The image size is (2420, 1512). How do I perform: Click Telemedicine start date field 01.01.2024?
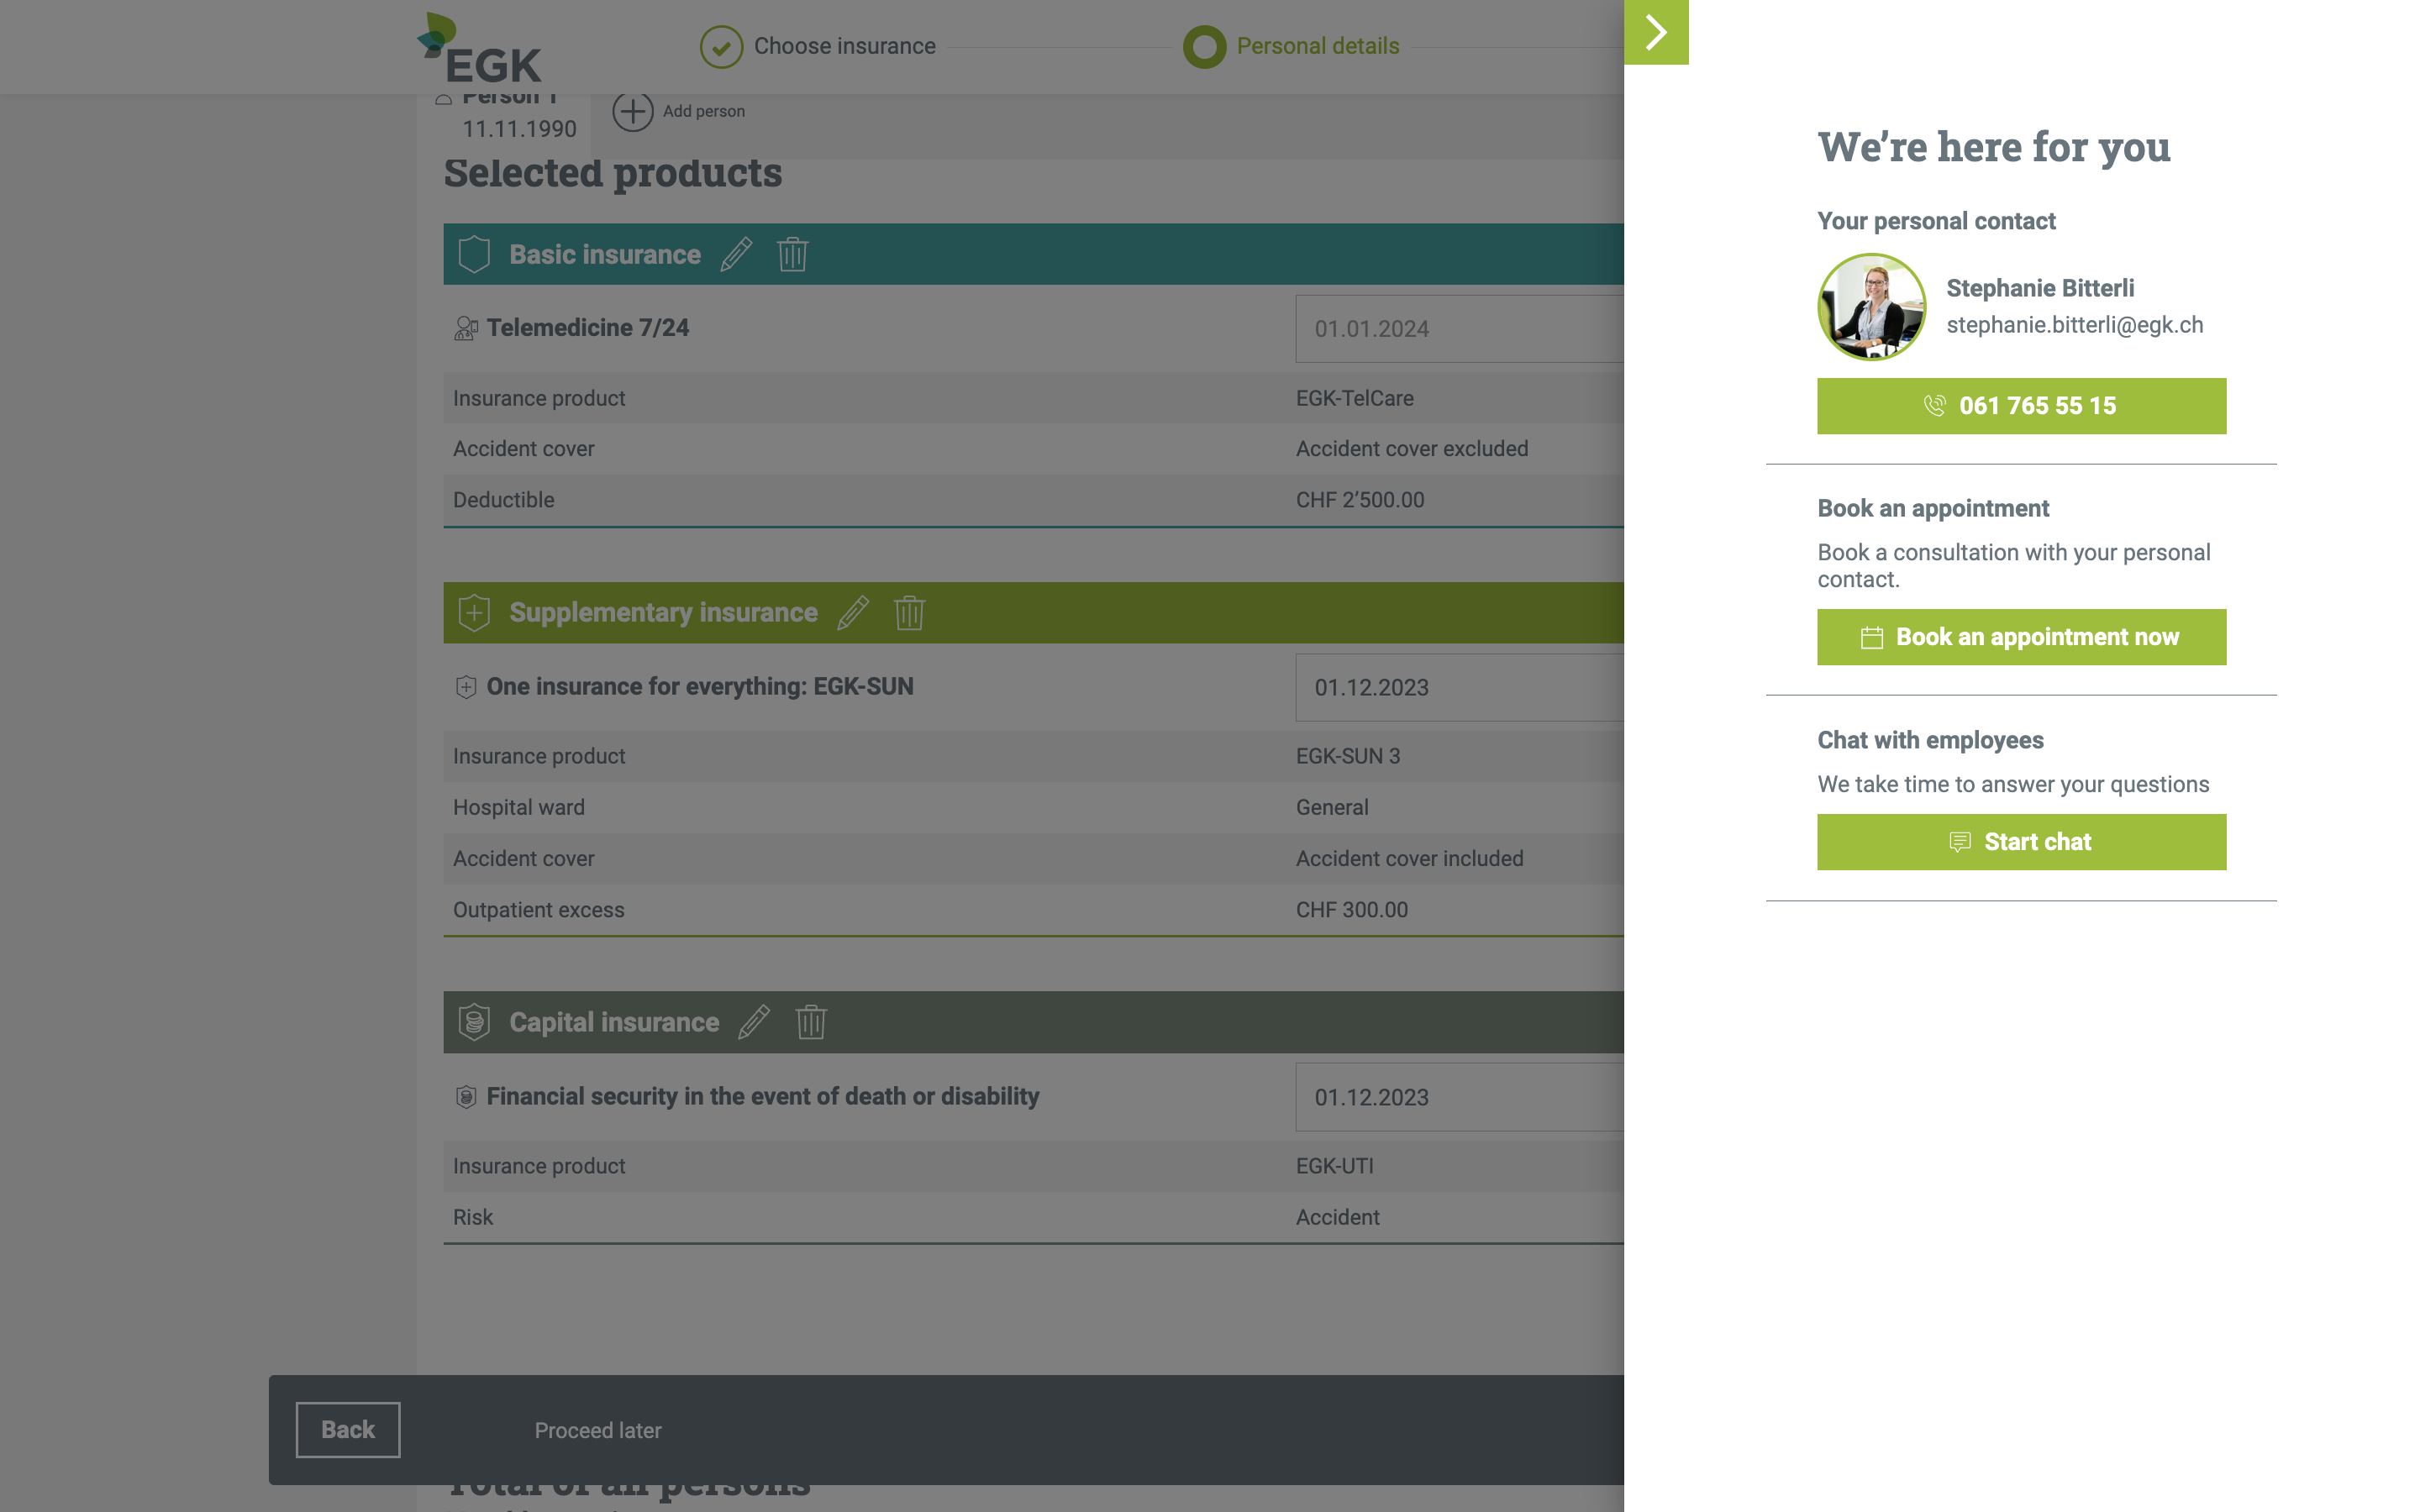point(1458,329)
